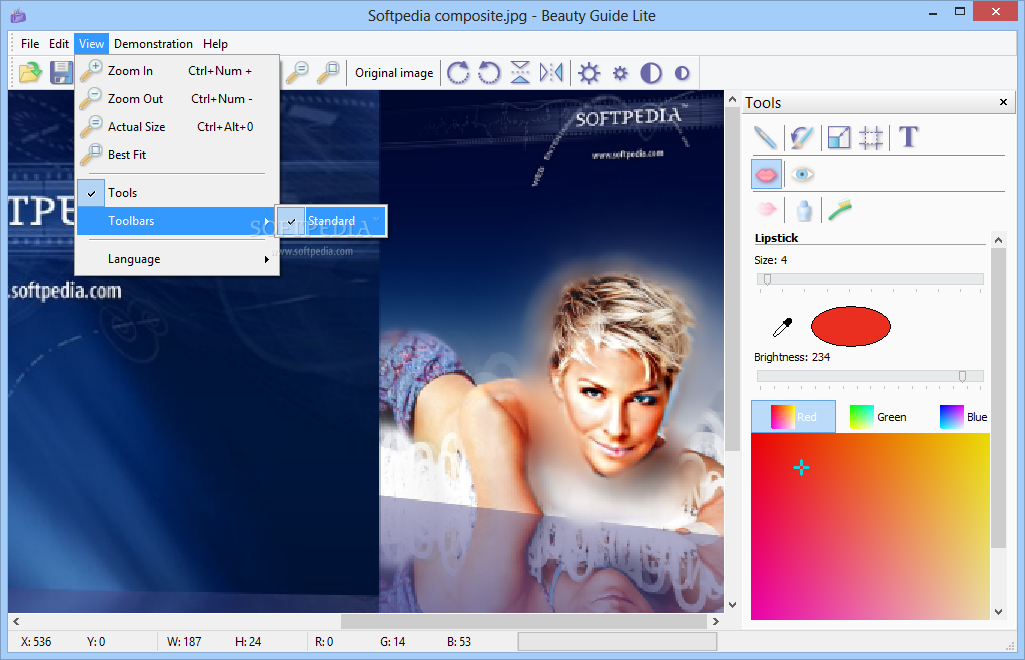Select the undo brush tool
Viewport: 1025px width, 660px height.
point(802,137)
